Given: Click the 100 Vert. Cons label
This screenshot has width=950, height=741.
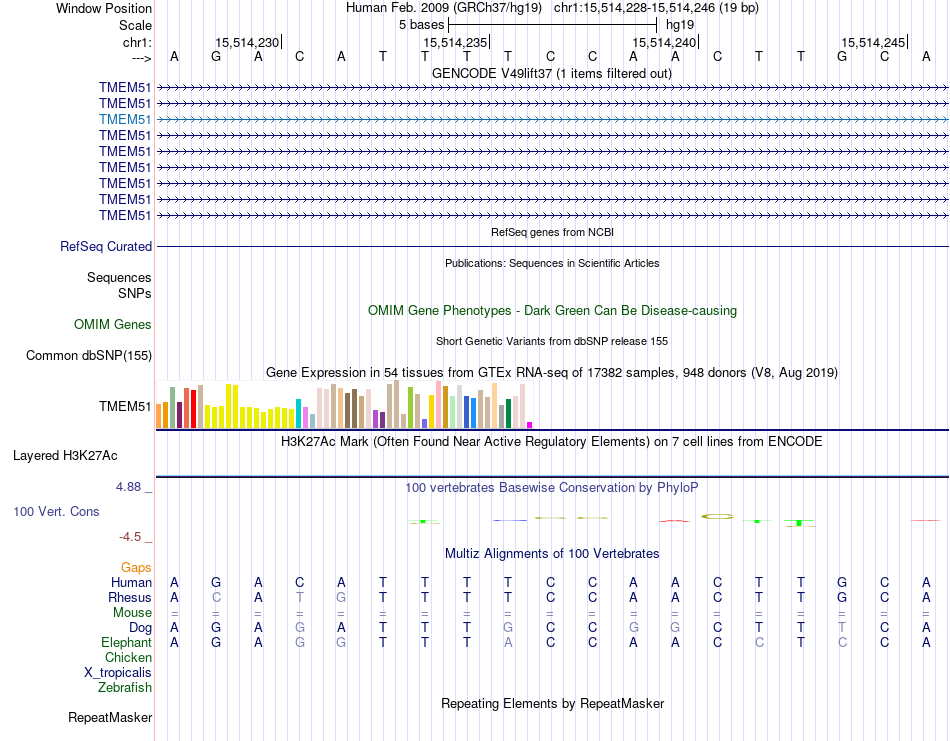Looking at the screenshot, I should [x=56, y=511].
